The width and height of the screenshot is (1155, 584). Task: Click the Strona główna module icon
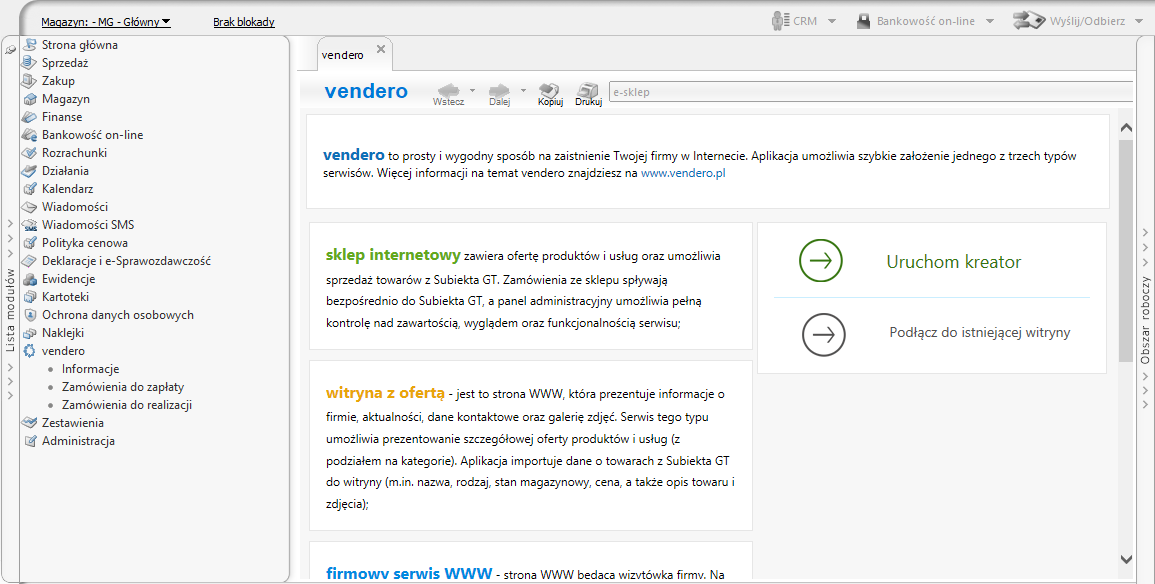pyautogui.click(x=29, y=45)
